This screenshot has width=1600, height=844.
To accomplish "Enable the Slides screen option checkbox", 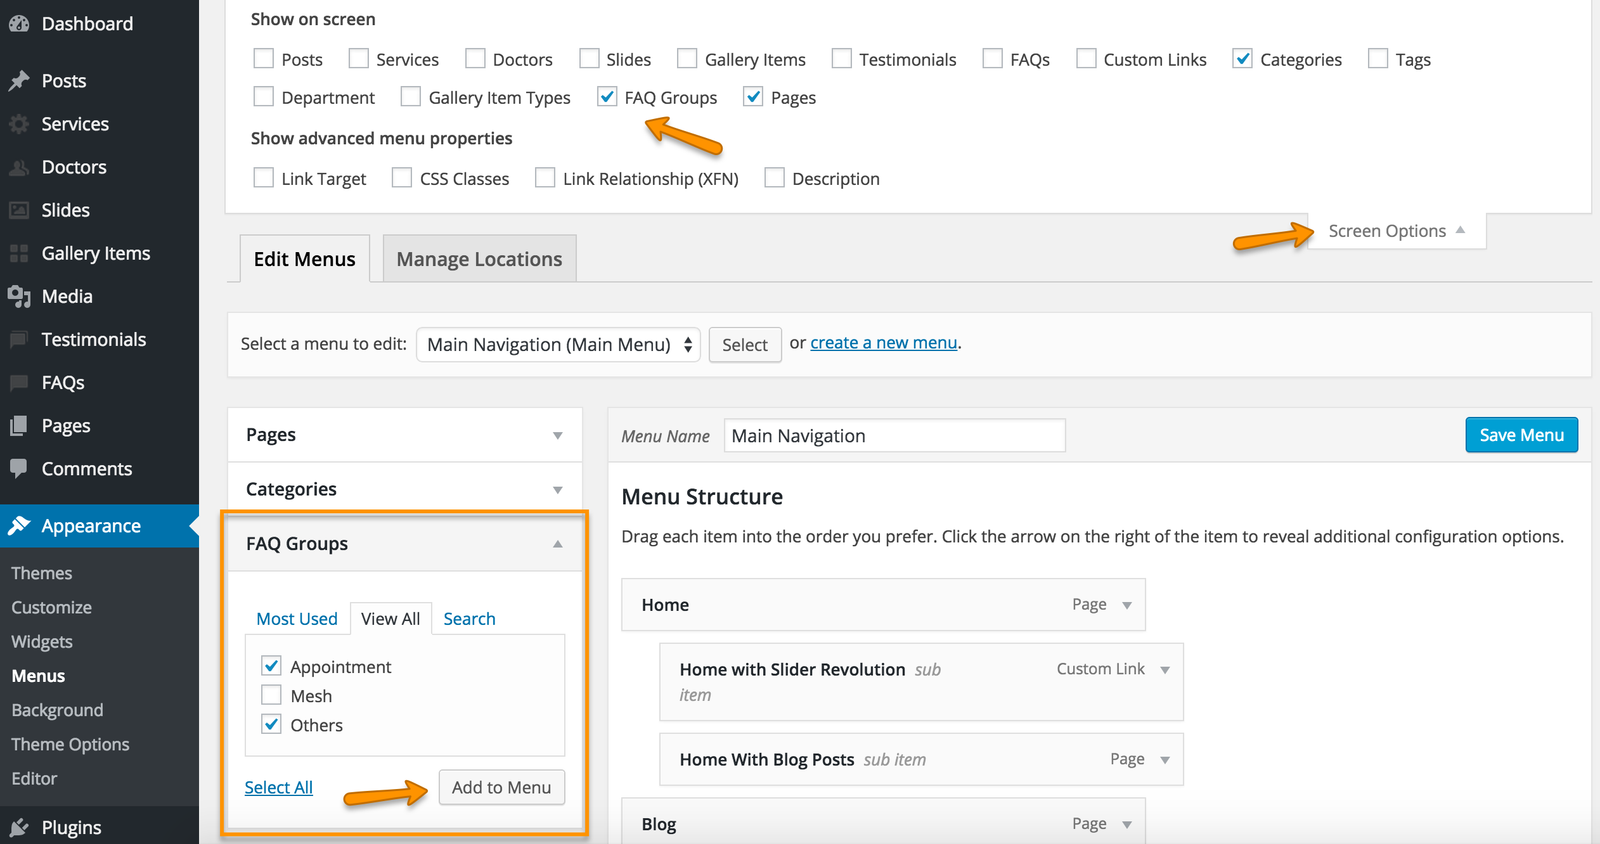I will click(589, 59).
